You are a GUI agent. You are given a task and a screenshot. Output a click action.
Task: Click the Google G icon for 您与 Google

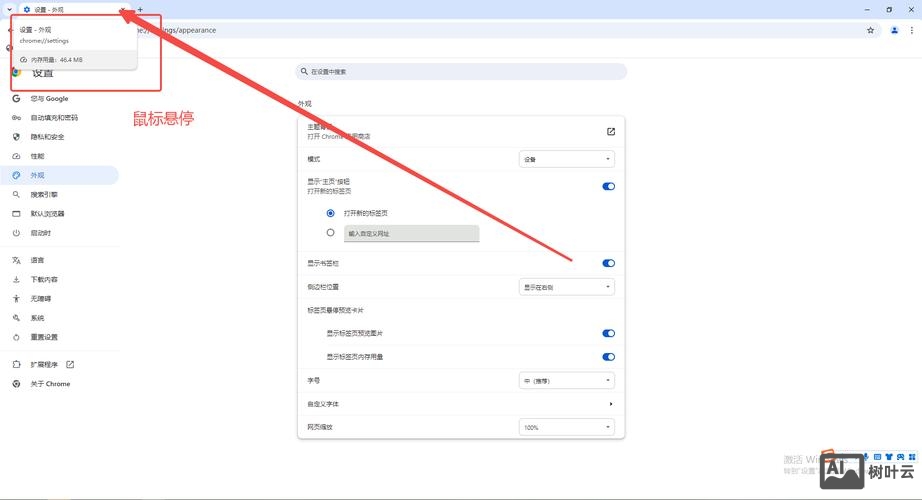(x=16, y=98)
